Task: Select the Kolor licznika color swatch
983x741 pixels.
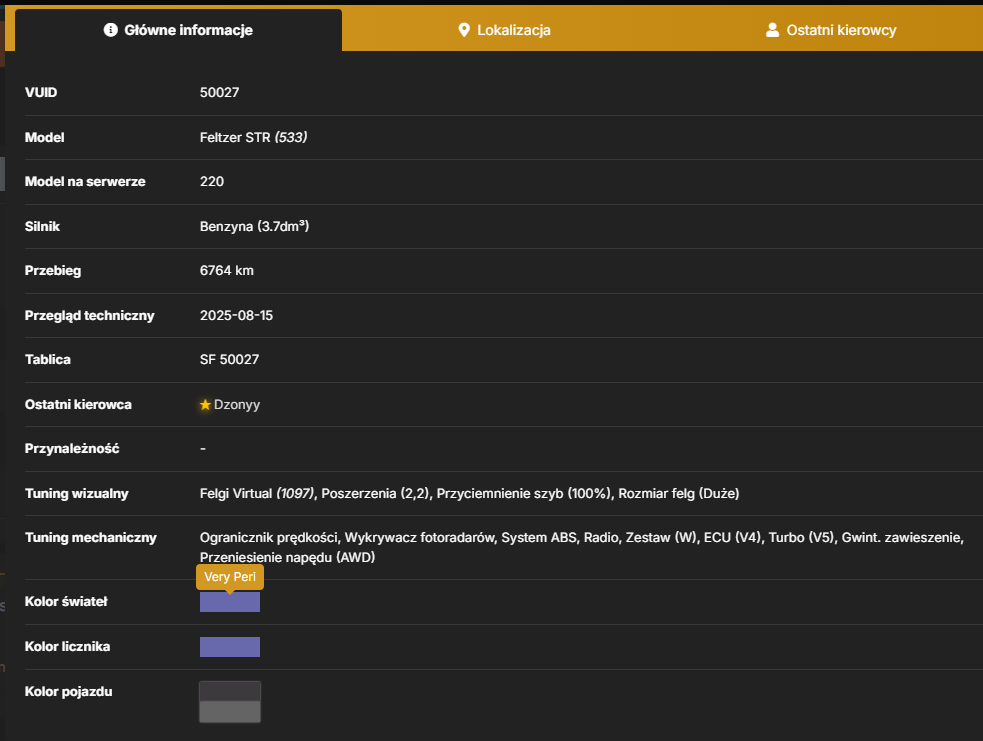Action: click(x=230, y=647)
